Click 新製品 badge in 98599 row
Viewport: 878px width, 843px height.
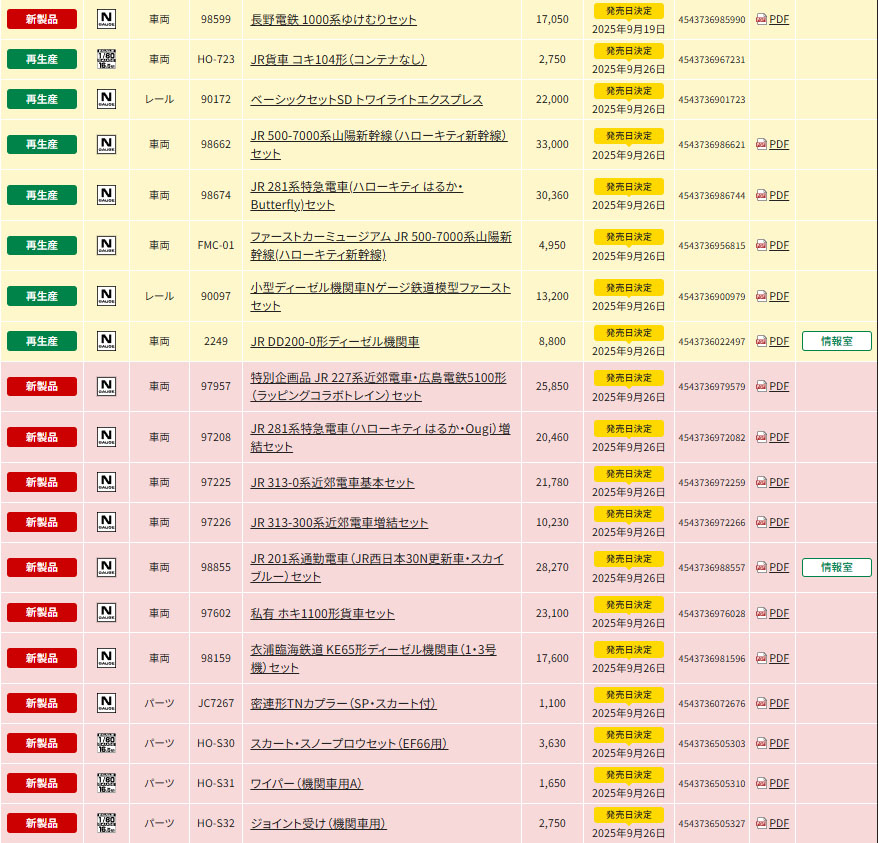pyautogui.click(x=42, y=19)
